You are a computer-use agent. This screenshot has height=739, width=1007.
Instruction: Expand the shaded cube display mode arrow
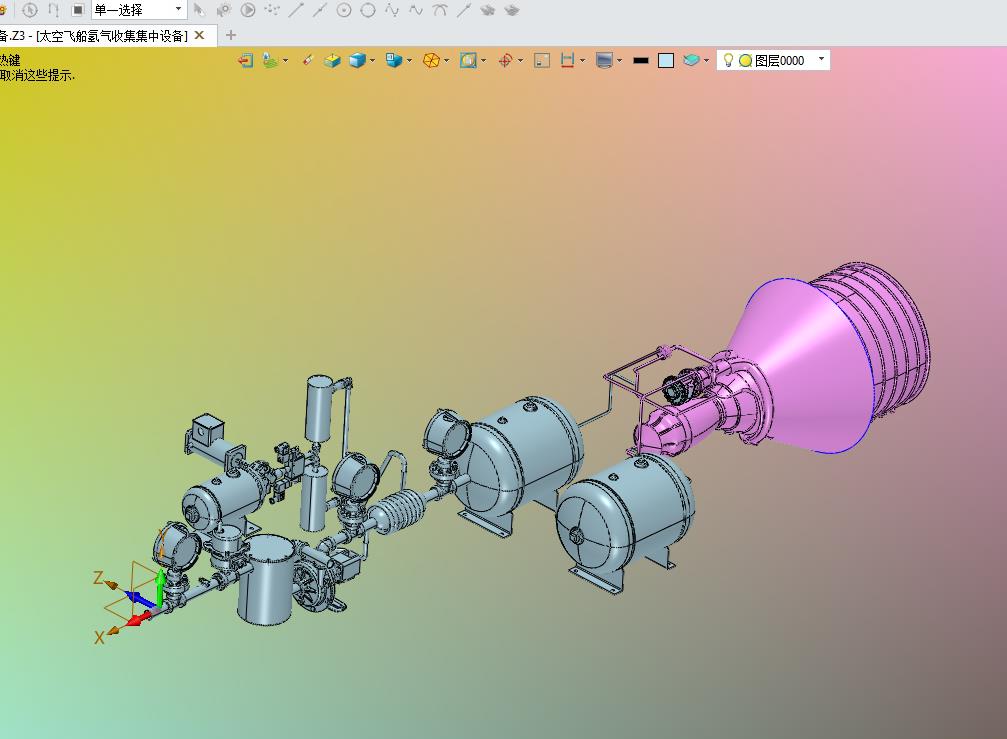(372, 61)
